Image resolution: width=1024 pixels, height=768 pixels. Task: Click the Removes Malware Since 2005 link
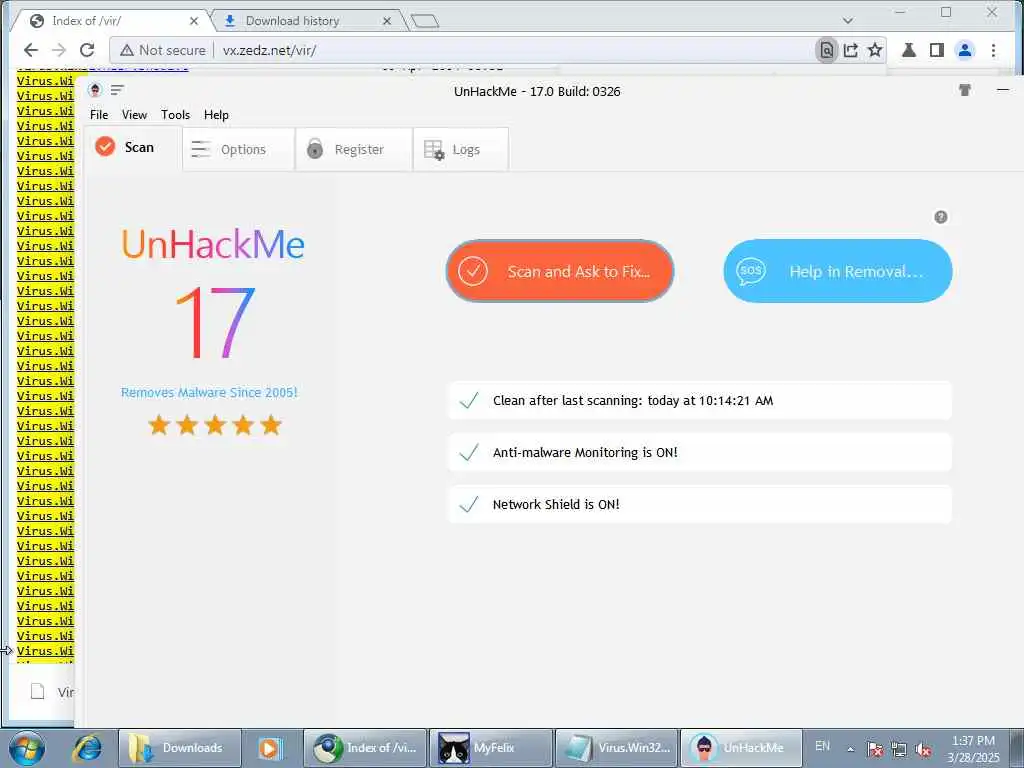[x=209, y=392]
